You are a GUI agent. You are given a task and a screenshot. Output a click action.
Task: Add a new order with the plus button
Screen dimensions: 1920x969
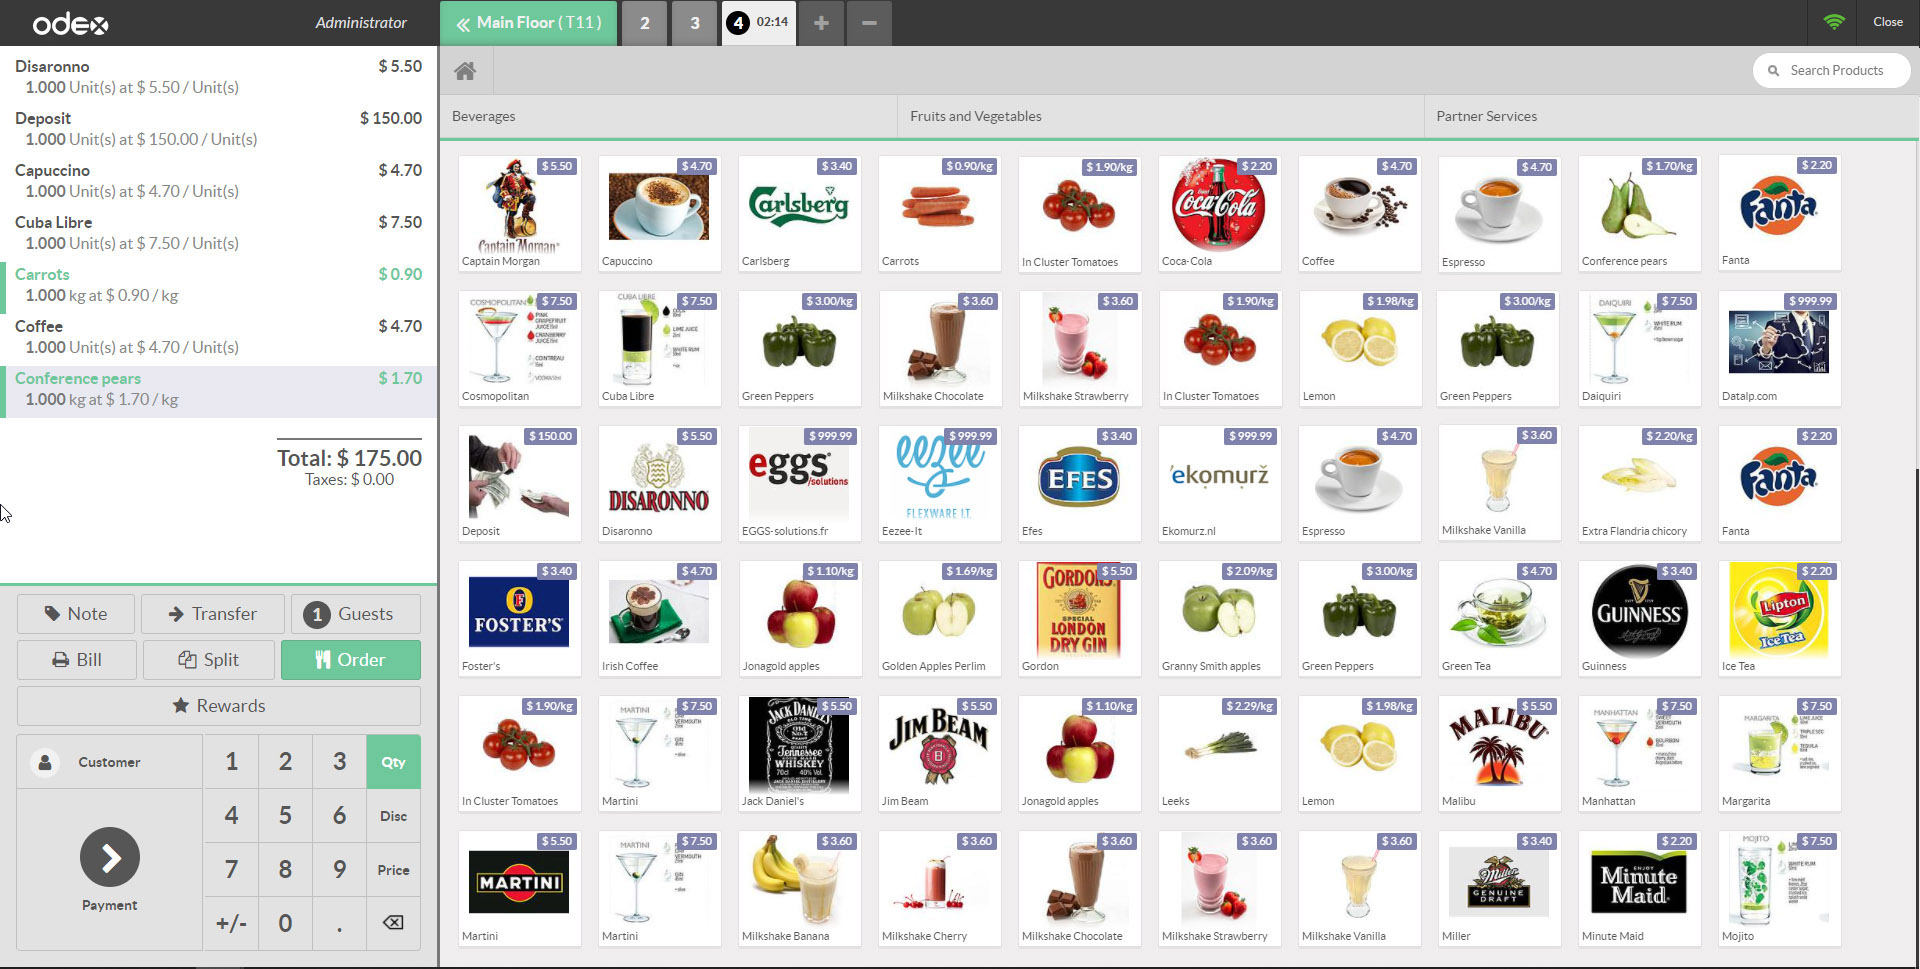[x=821, y=22]
